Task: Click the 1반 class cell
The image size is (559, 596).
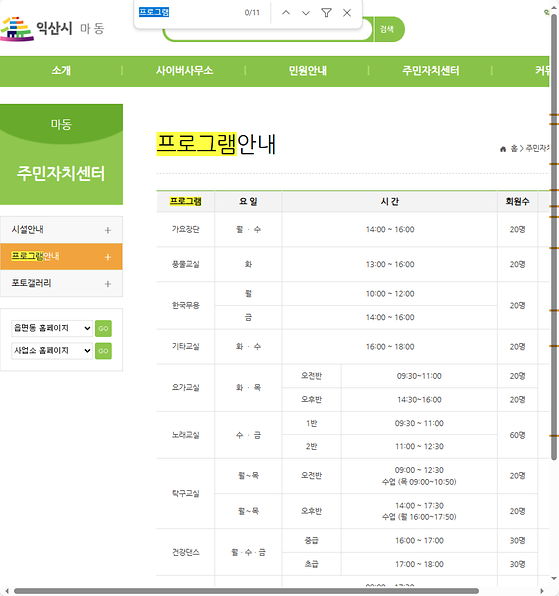Action: click(311, 423)
